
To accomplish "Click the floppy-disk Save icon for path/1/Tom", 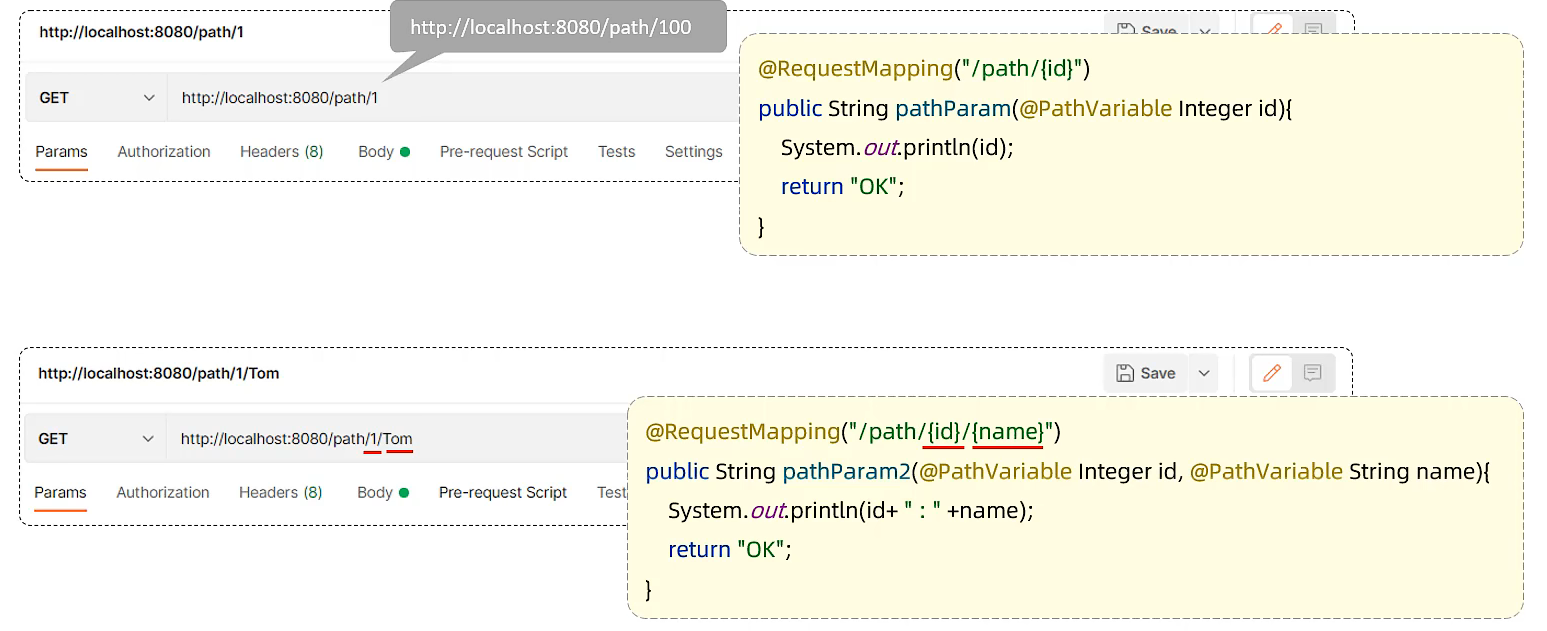I will click(1125, 373).
